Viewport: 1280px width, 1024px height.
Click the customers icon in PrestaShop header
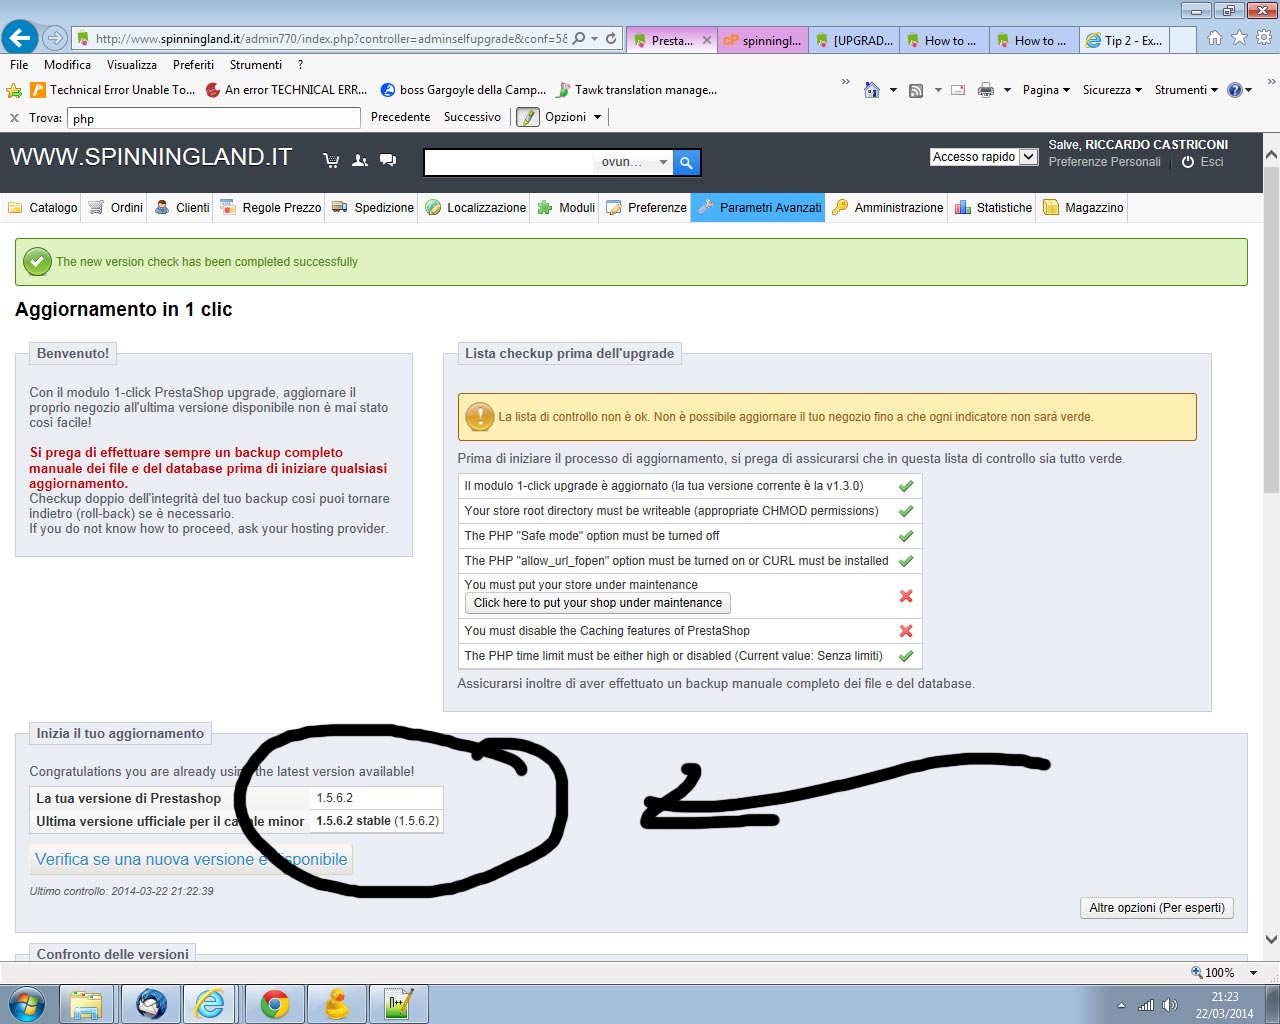[x=360, y=160]
